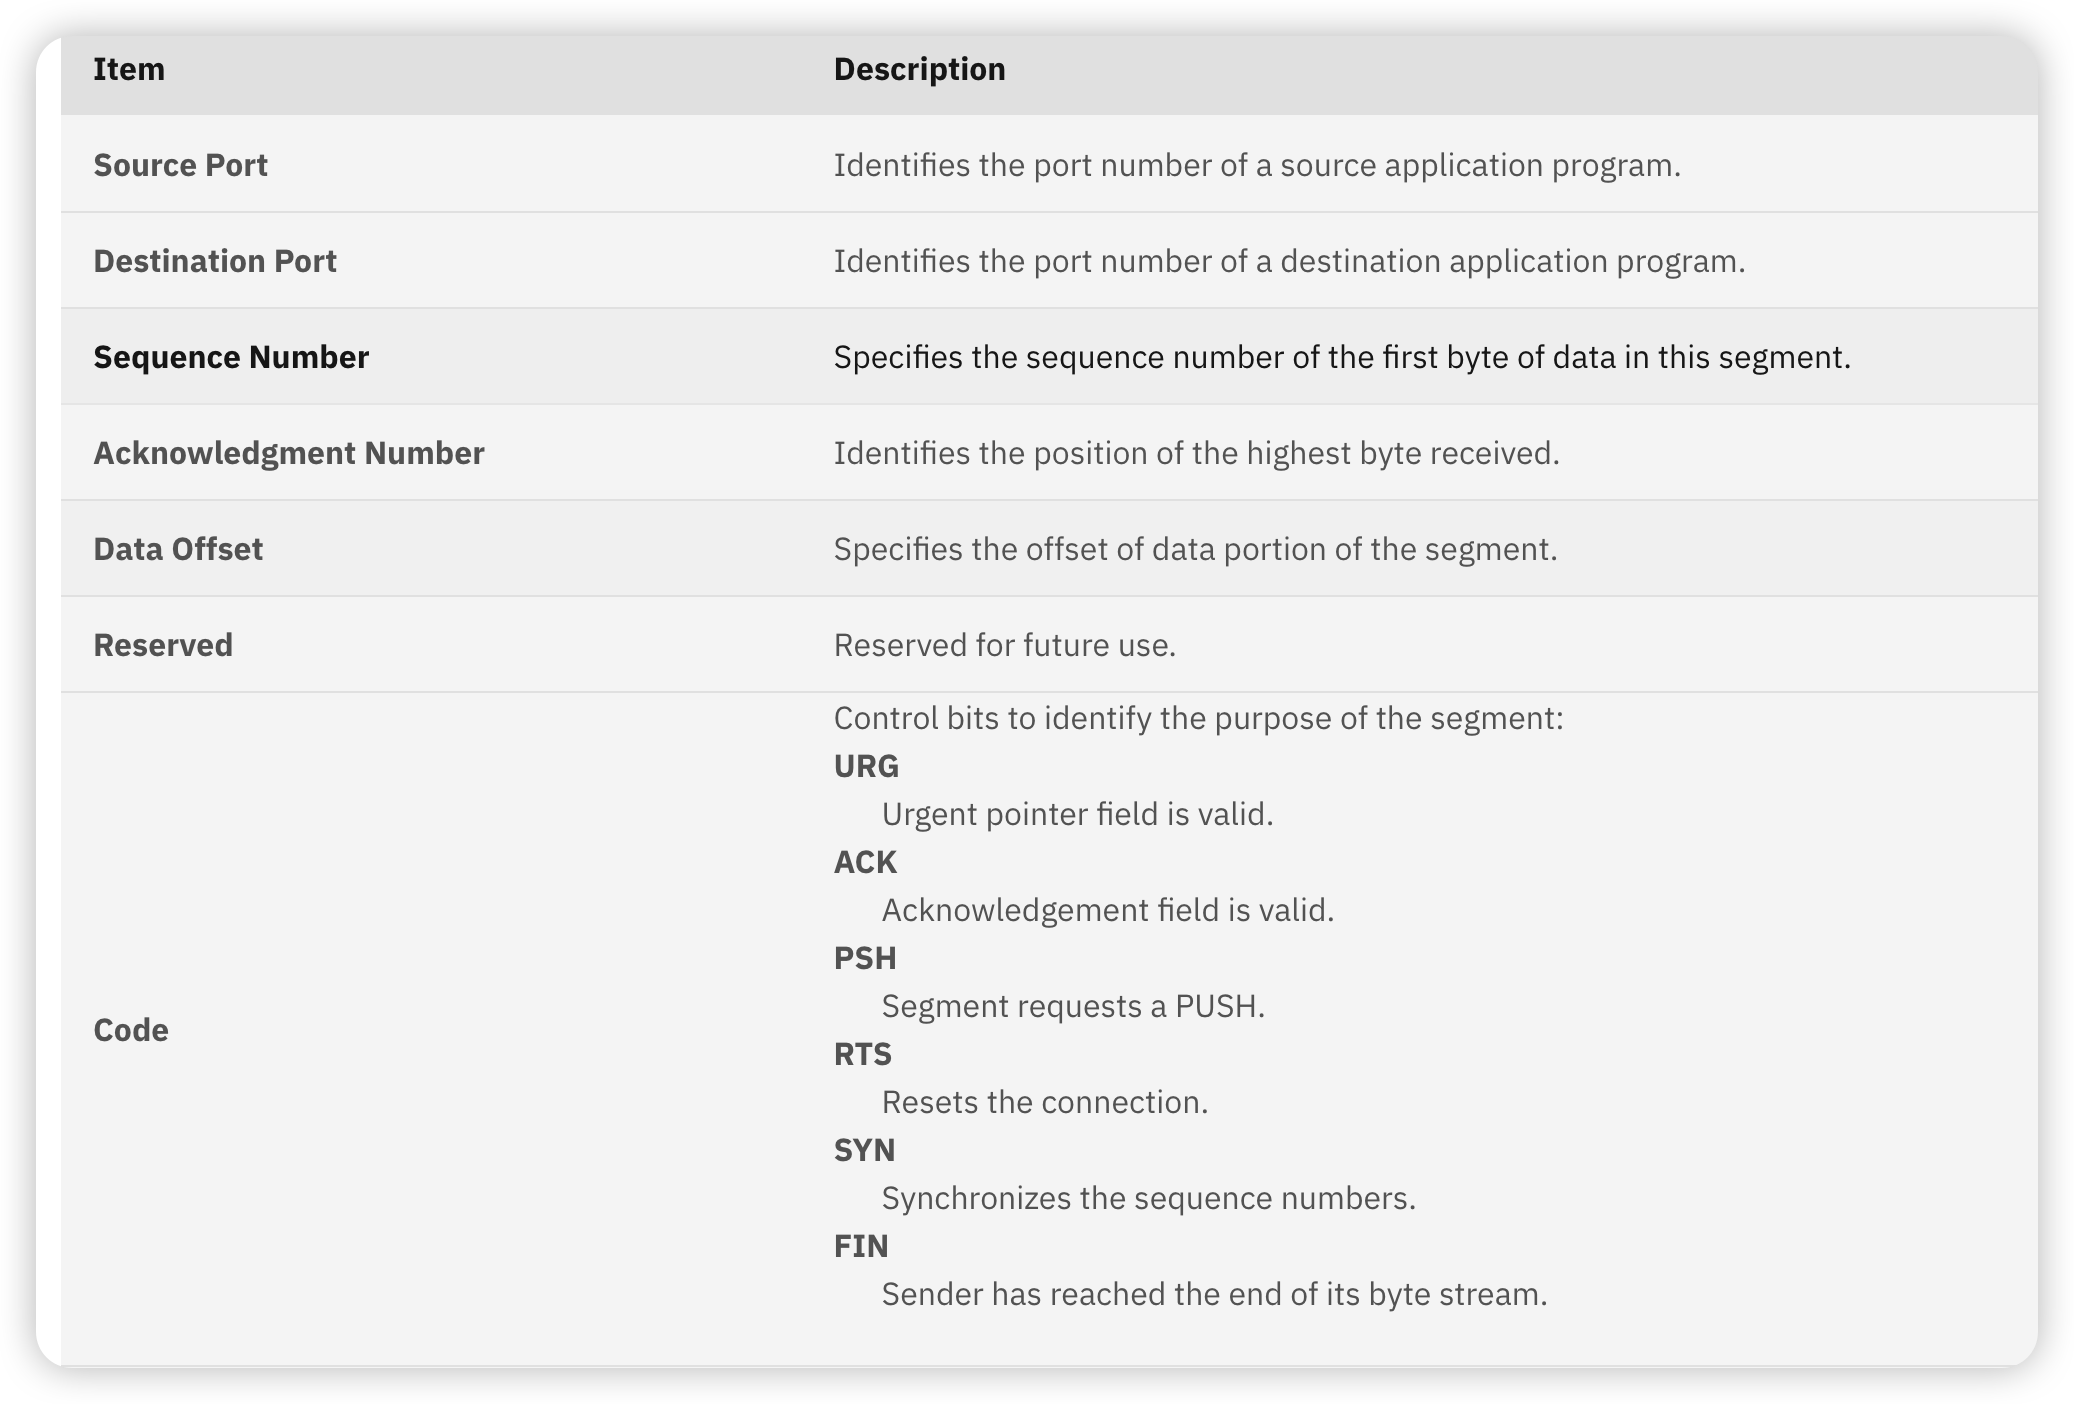Viewport: 2074px width, 1404px height.
Task: Select the Destination Port row label
Action: 214,261
